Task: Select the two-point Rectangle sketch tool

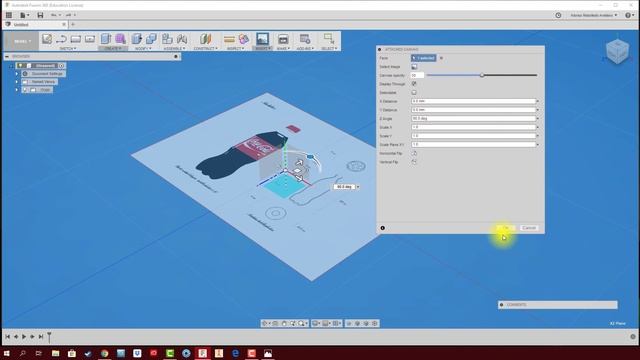Action: (76, 39)
